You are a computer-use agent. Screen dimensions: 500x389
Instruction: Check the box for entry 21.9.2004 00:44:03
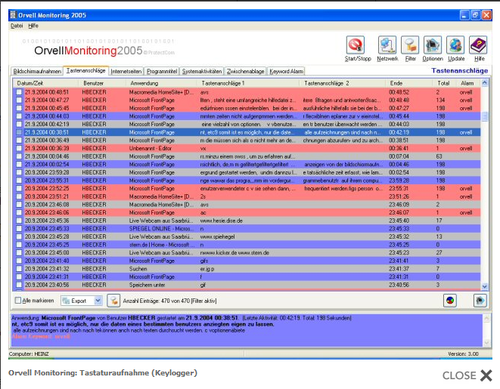pyautogui.click(x=19, y=116)
